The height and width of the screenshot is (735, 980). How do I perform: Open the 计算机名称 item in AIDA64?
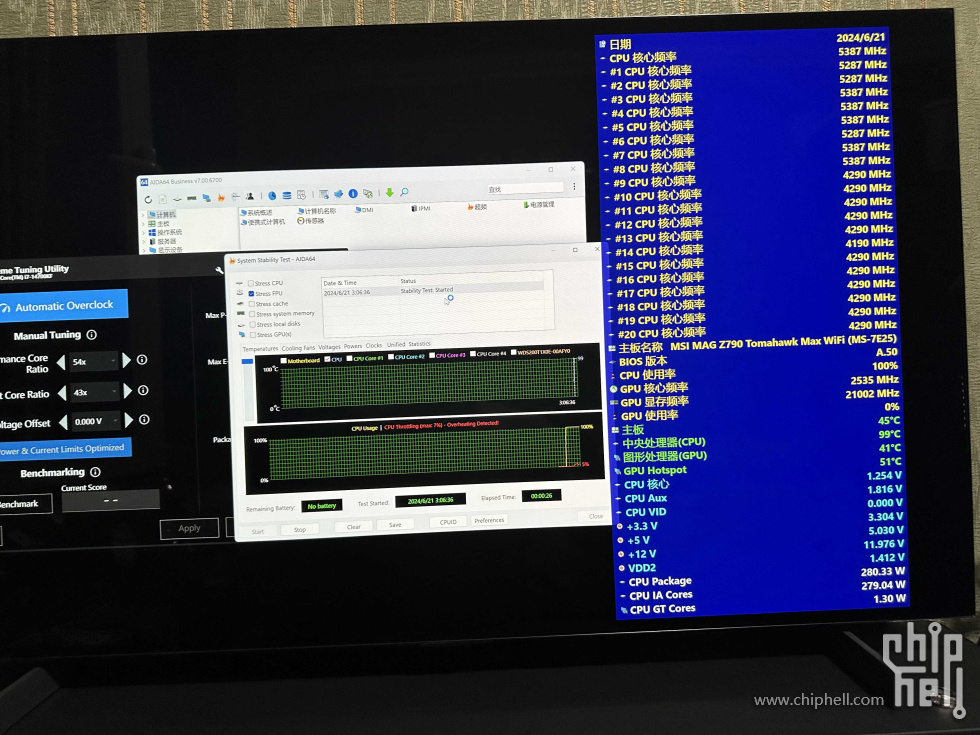point(316,211)
